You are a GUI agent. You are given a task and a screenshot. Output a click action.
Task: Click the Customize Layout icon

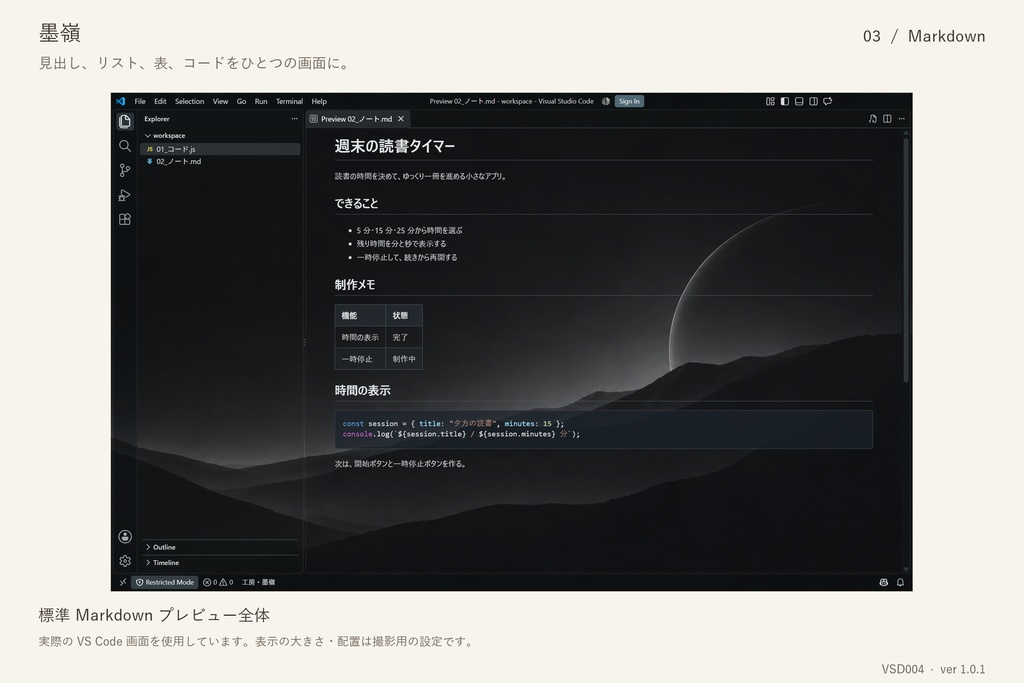(770, 101)
